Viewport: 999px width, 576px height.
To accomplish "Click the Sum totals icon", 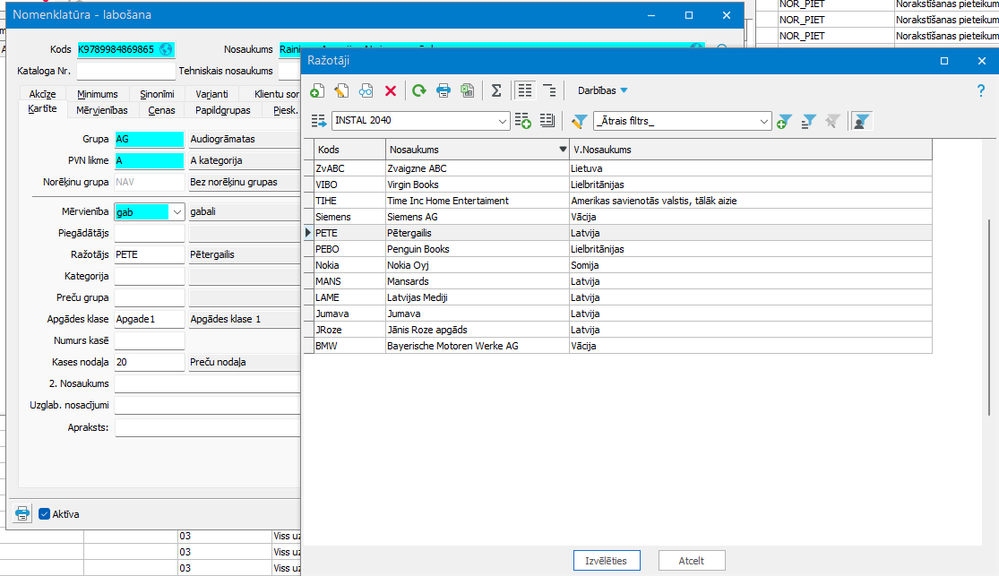I will (x=496, y=90).
